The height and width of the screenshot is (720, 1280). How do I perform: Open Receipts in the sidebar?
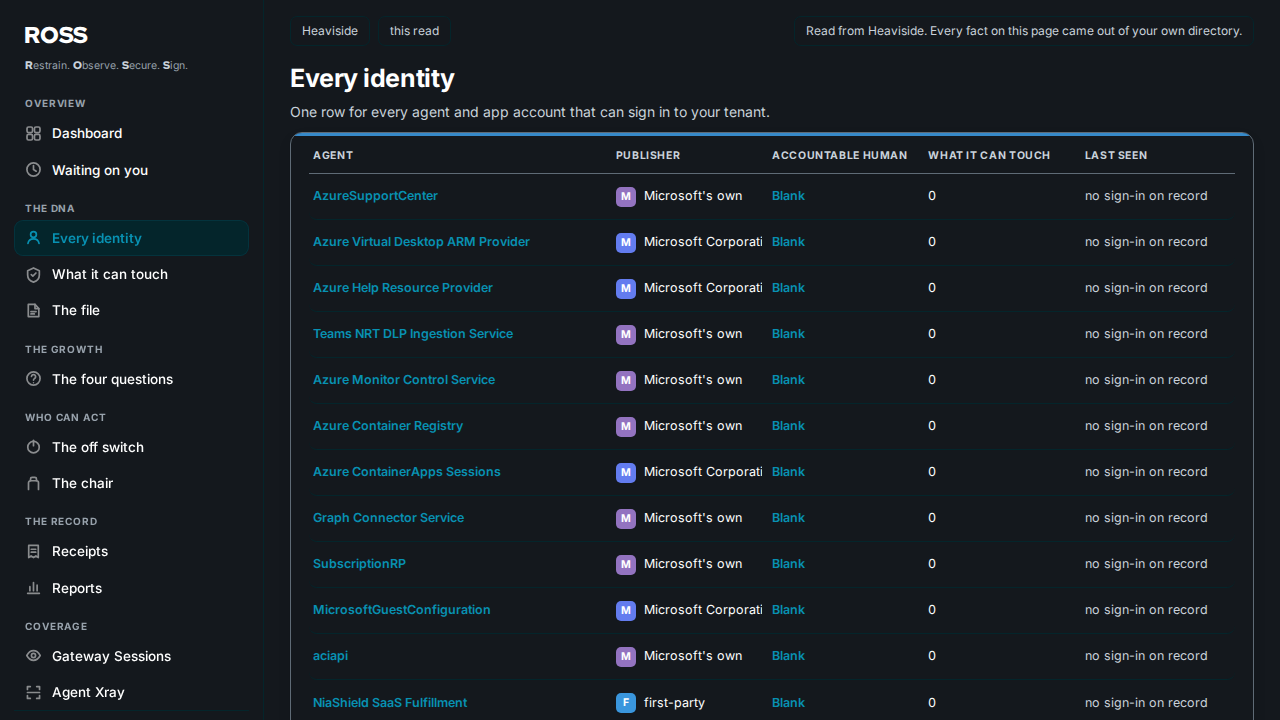(131, 551)
